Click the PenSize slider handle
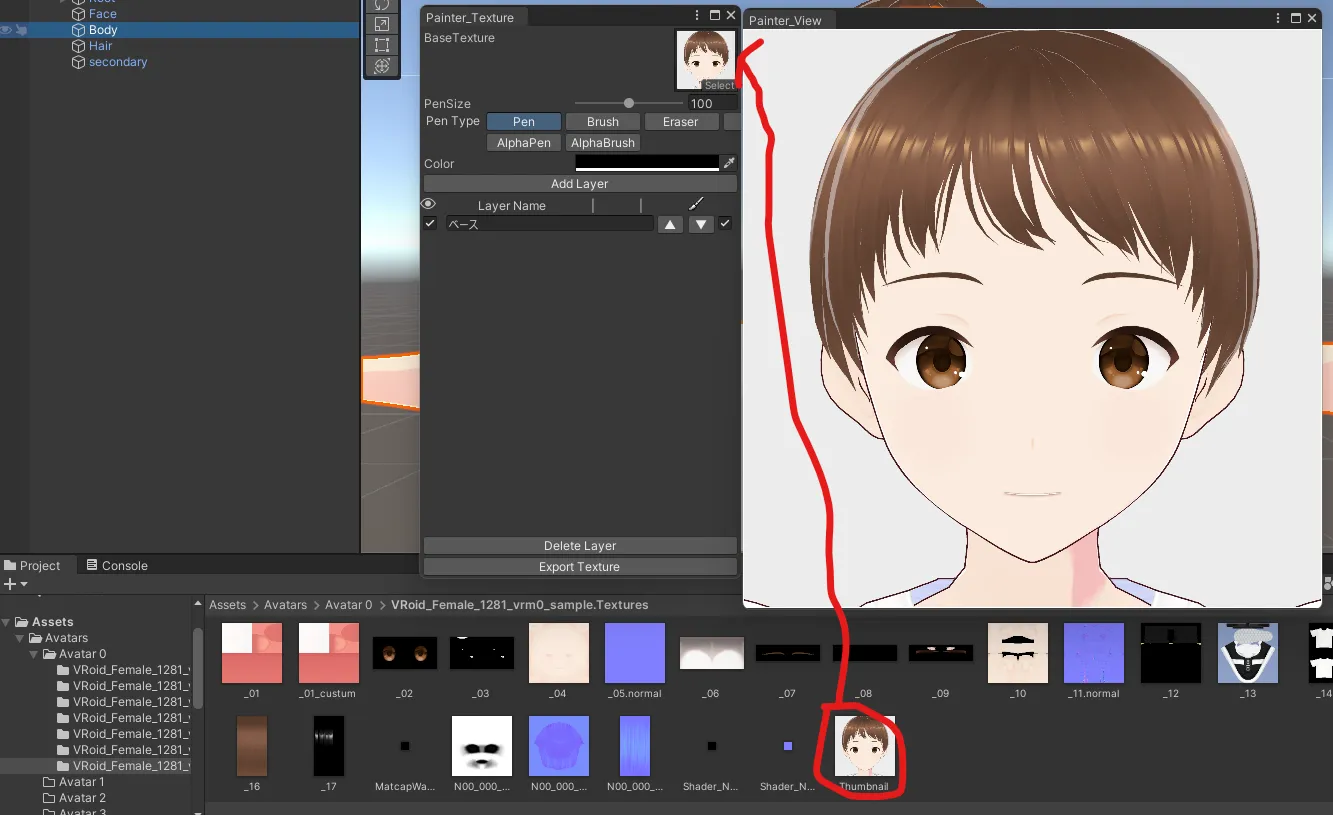The height and width of the screenshot is (815, 1333). click(629, 103)
